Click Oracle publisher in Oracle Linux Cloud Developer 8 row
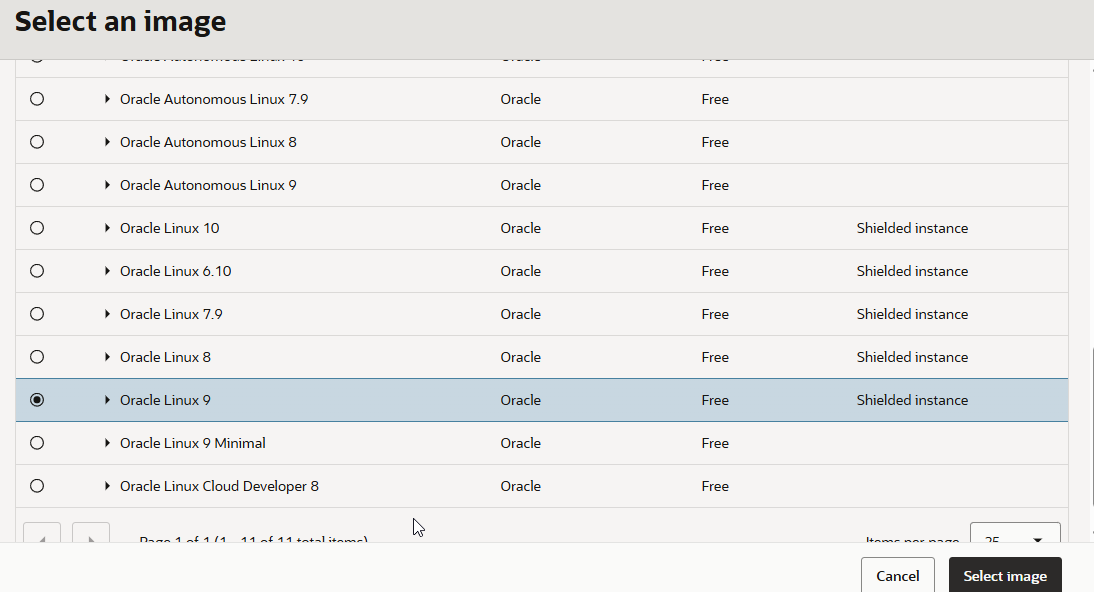 coord(520,486)
